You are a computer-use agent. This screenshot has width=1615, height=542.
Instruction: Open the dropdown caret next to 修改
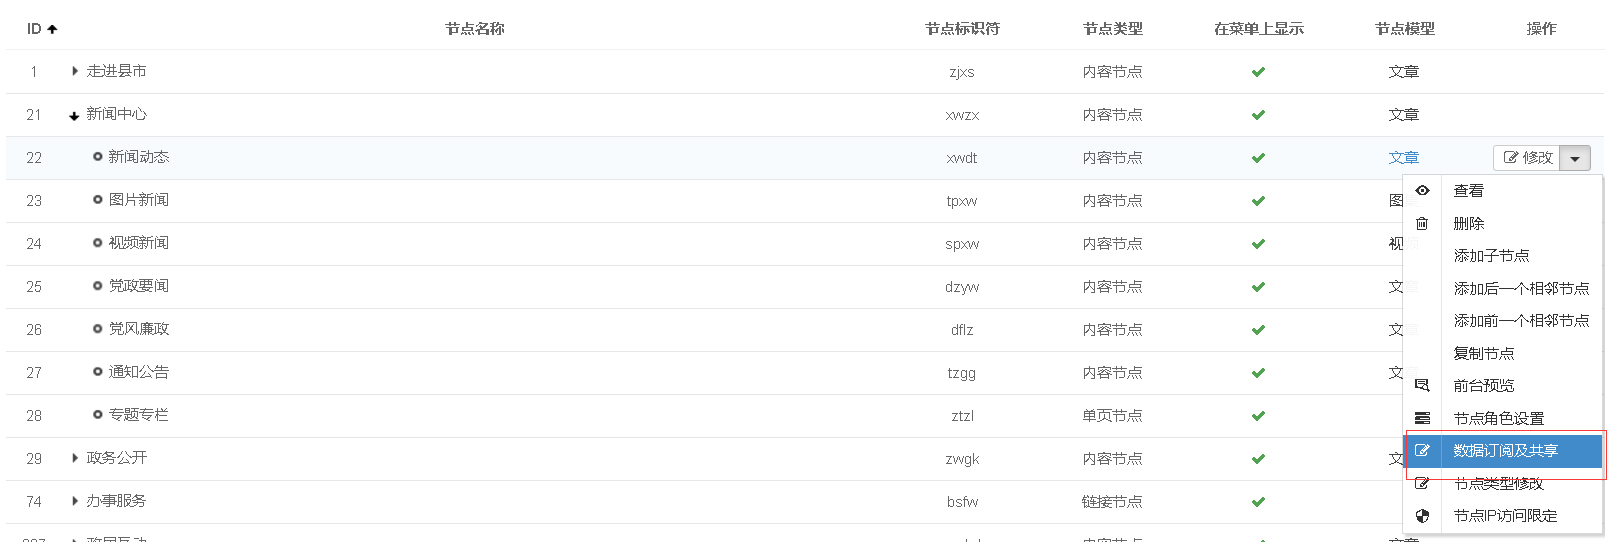point(1575,158)
